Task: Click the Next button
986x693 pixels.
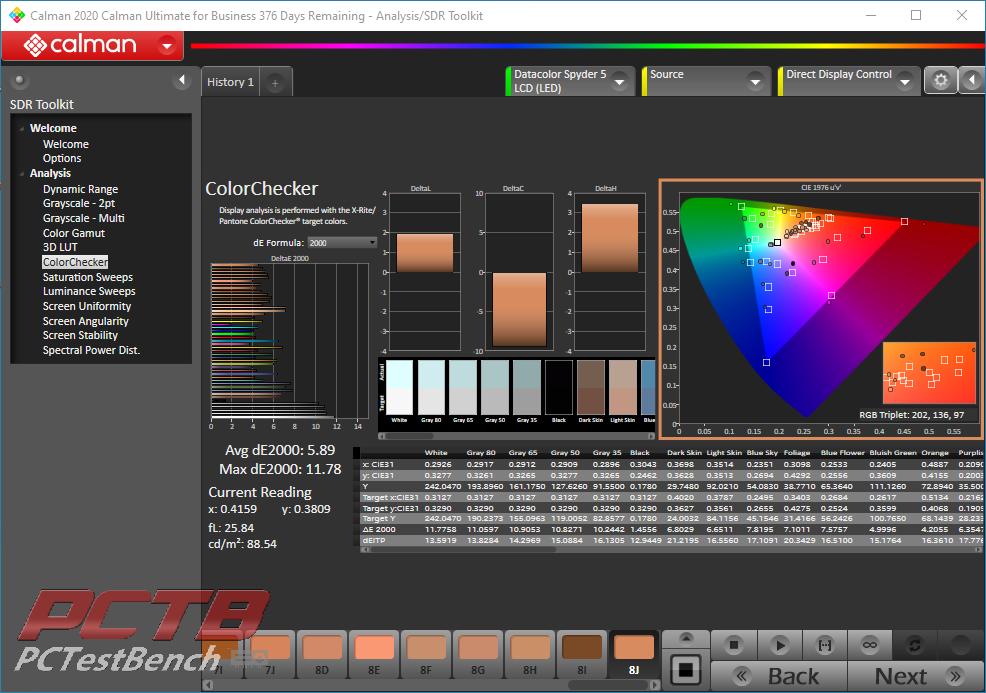Action: click(x=916, y=676)
